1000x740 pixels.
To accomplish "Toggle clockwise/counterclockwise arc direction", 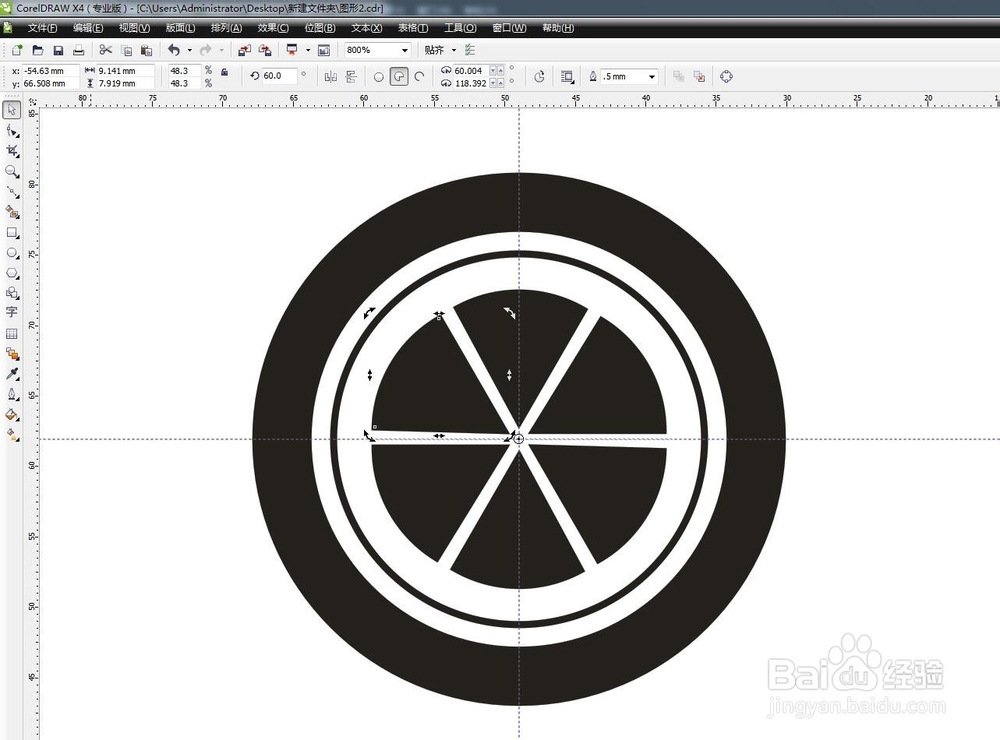I will (539, 77).
